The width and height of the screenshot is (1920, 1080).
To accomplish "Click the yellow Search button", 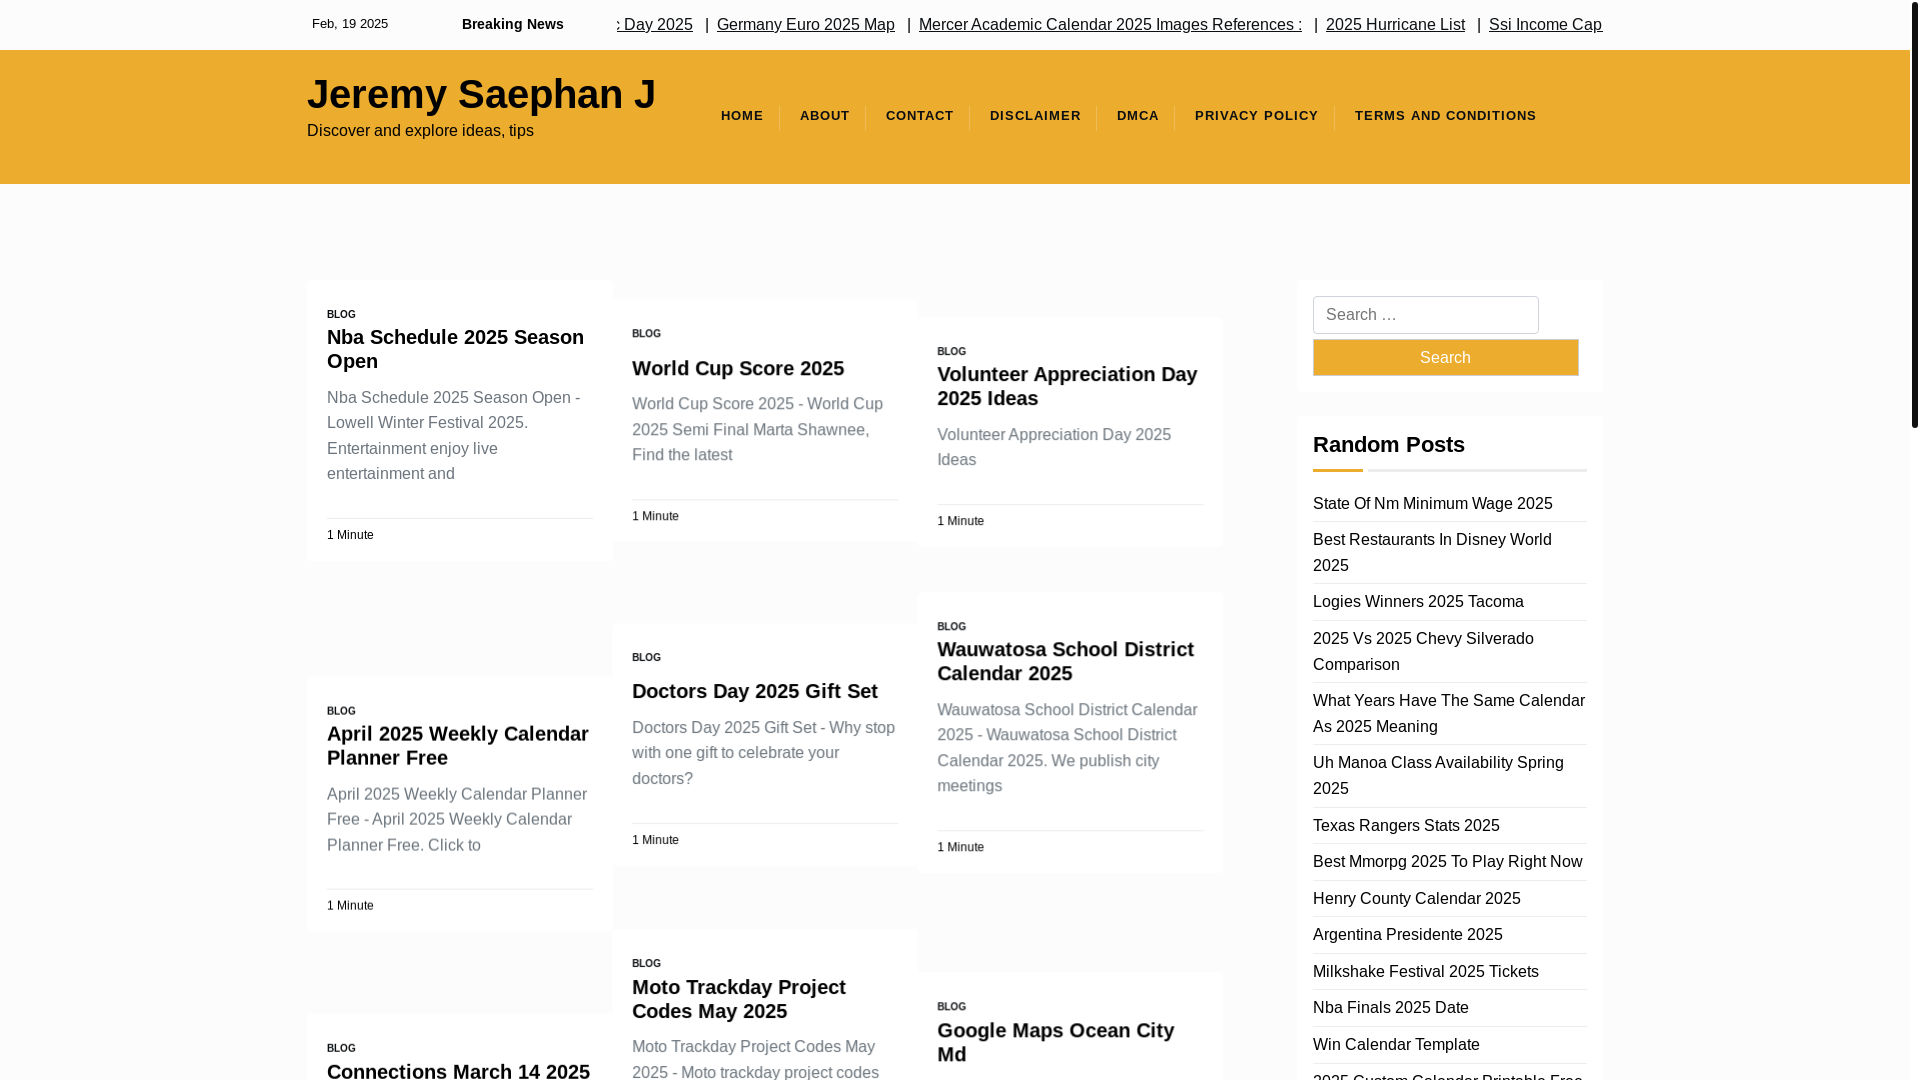I will coord(1445,358).
